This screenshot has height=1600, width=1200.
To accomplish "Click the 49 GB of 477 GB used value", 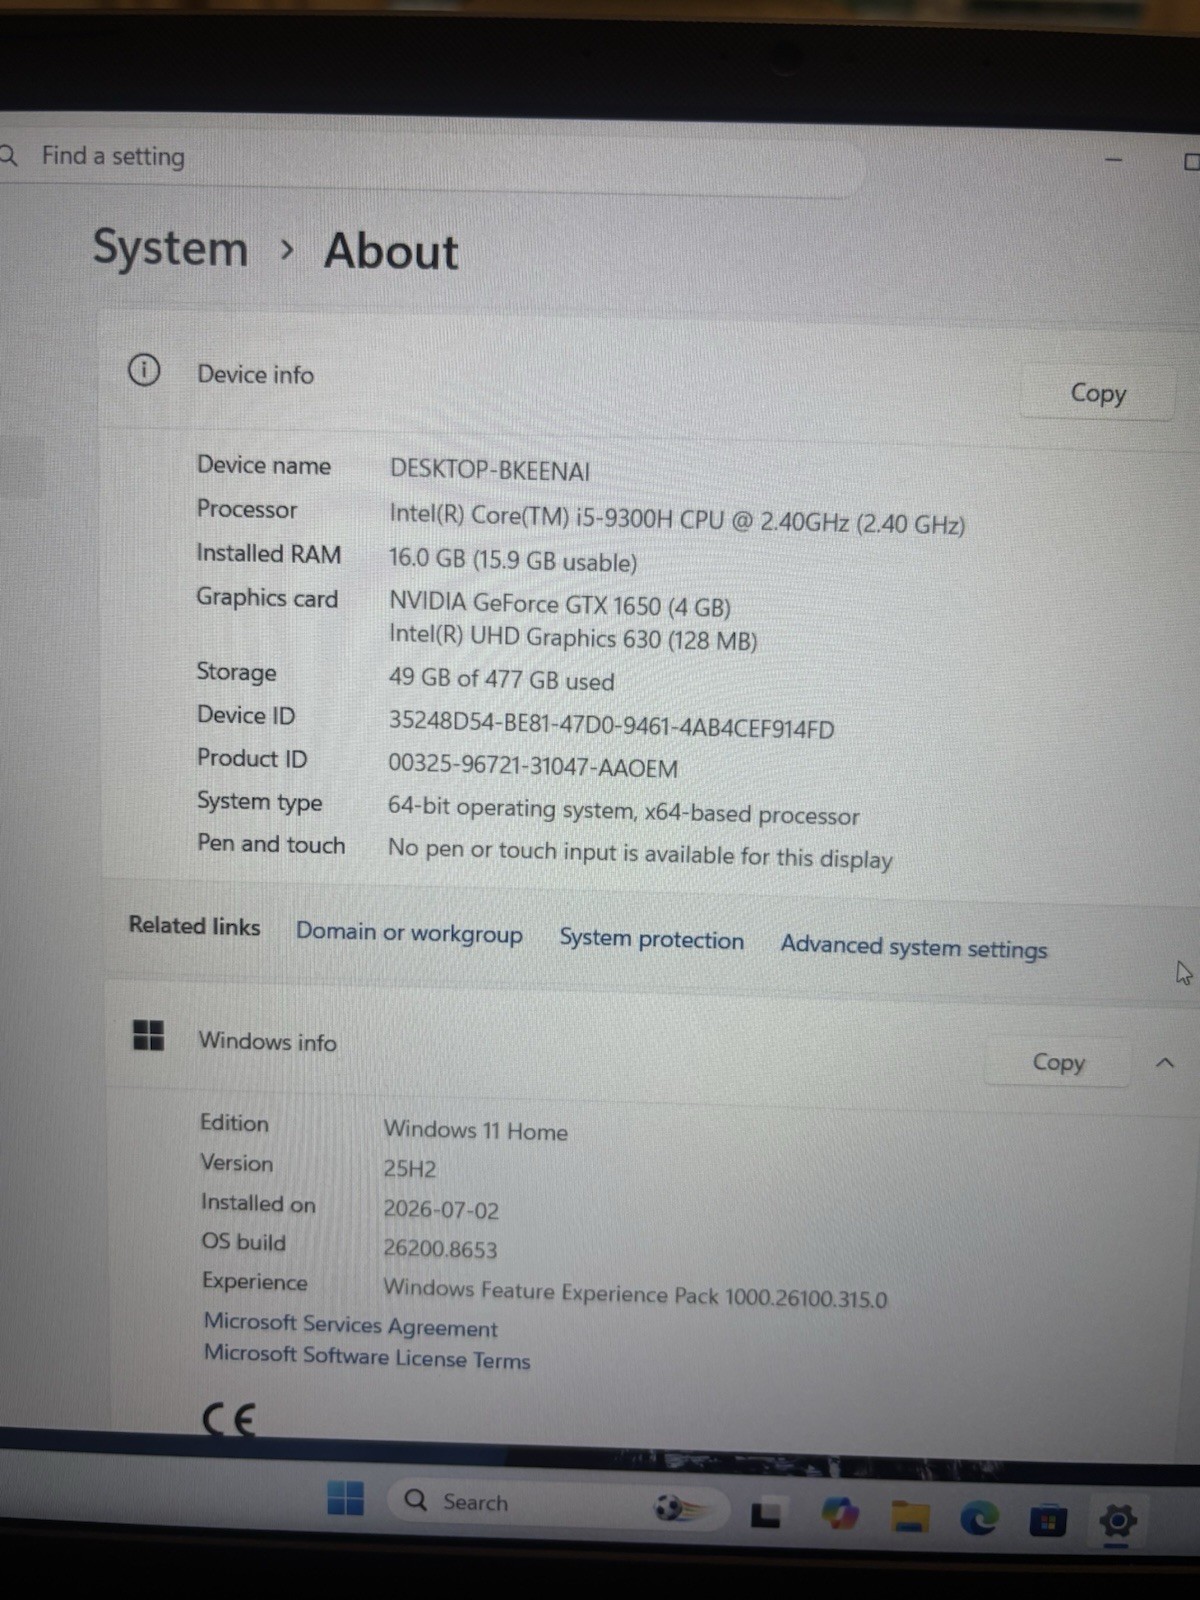I will (501, 679).
